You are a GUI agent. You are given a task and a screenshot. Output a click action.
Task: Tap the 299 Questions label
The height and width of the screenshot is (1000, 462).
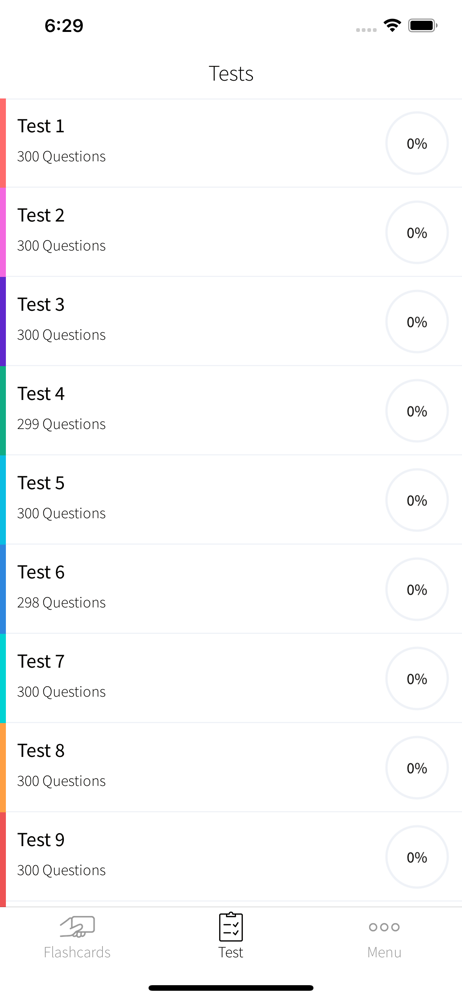(61, 424)
